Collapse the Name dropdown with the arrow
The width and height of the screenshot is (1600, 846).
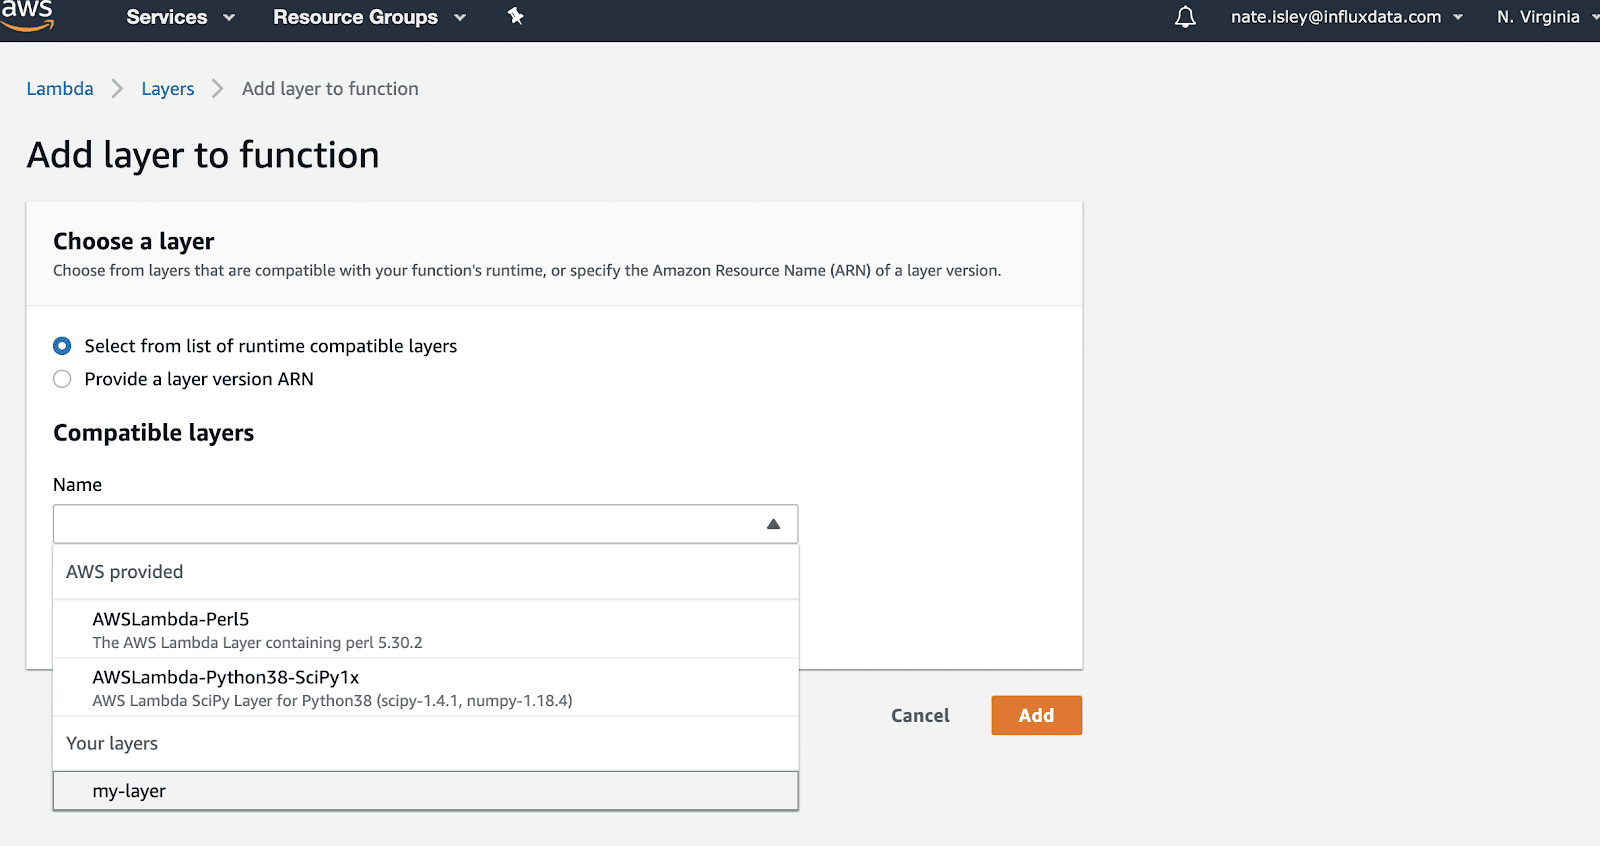pos(773,524)
